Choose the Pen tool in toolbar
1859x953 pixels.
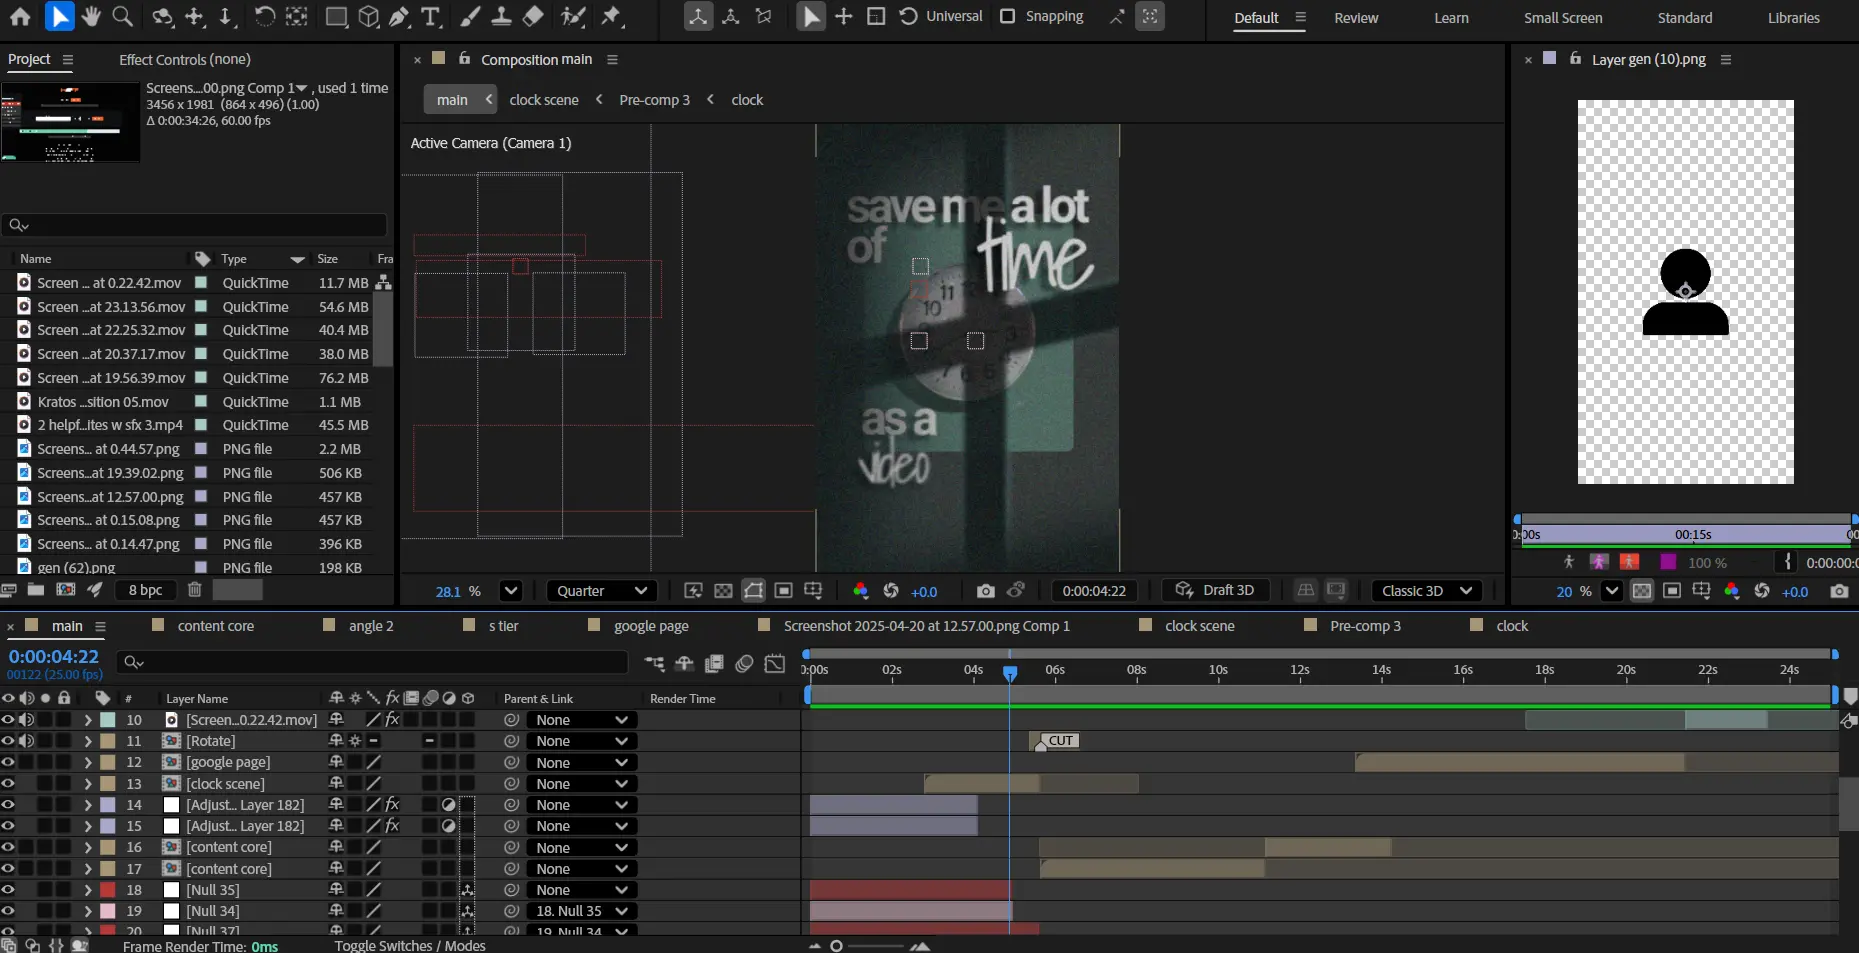click(x=400, y=16)
